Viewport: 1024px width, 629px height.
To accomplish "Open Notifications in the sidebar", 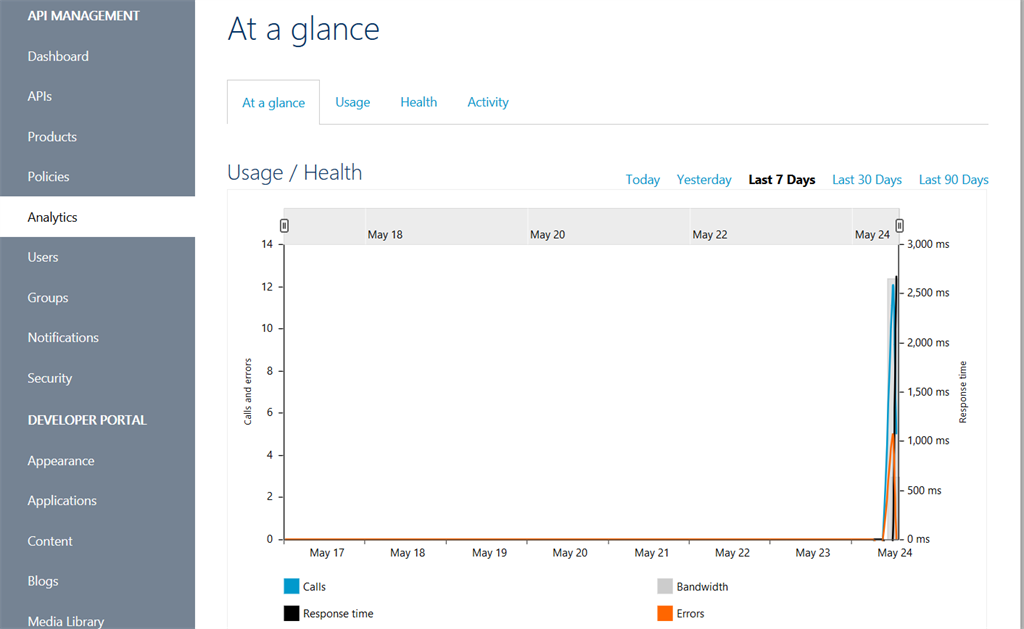I will [x=63, y=337].
